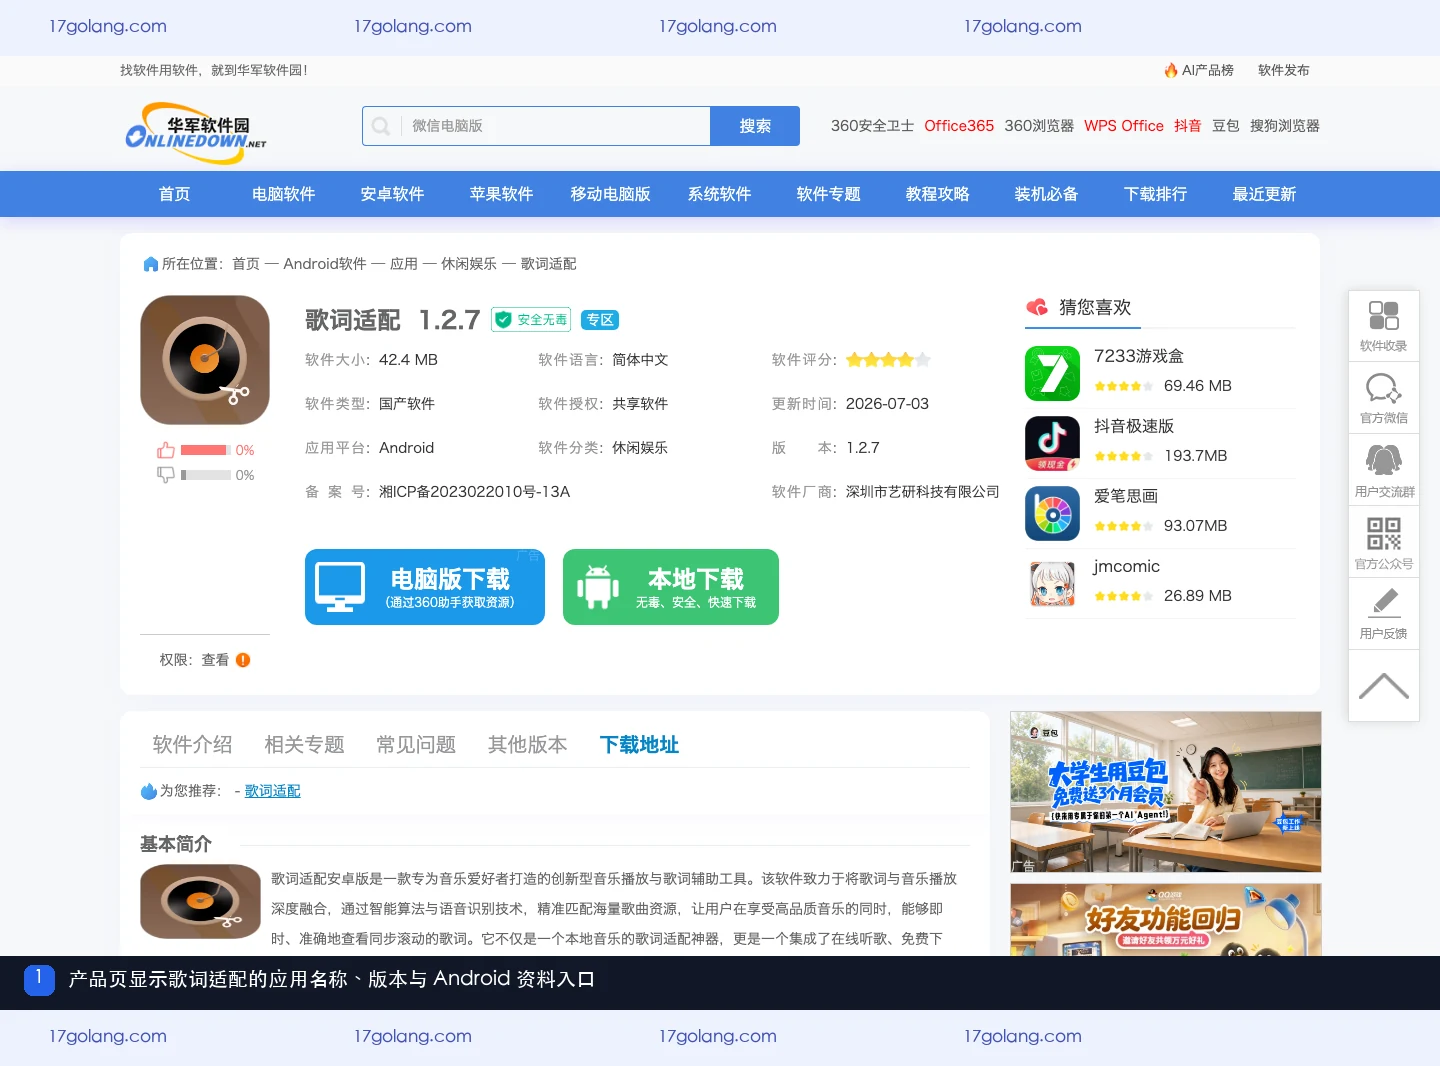Open 装机必备 in the navigation bar
This screenshot has height=1066, width=1440.
point(1047,194)
